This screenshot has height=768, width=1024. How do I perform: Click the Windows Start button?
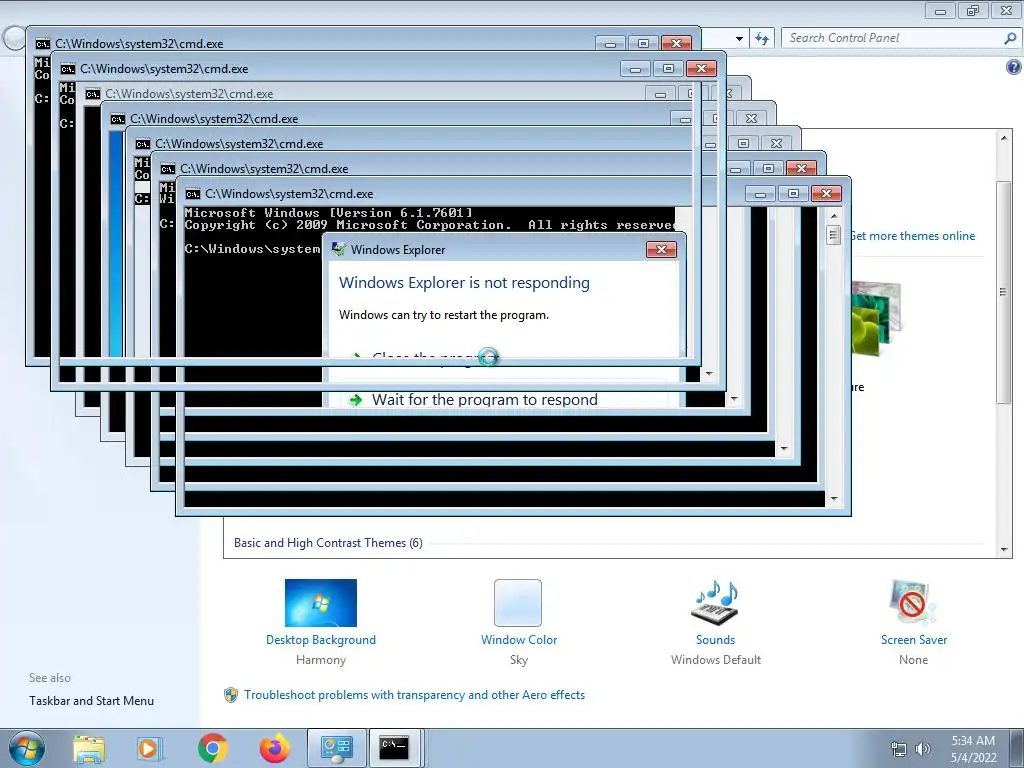click(27, 748)
